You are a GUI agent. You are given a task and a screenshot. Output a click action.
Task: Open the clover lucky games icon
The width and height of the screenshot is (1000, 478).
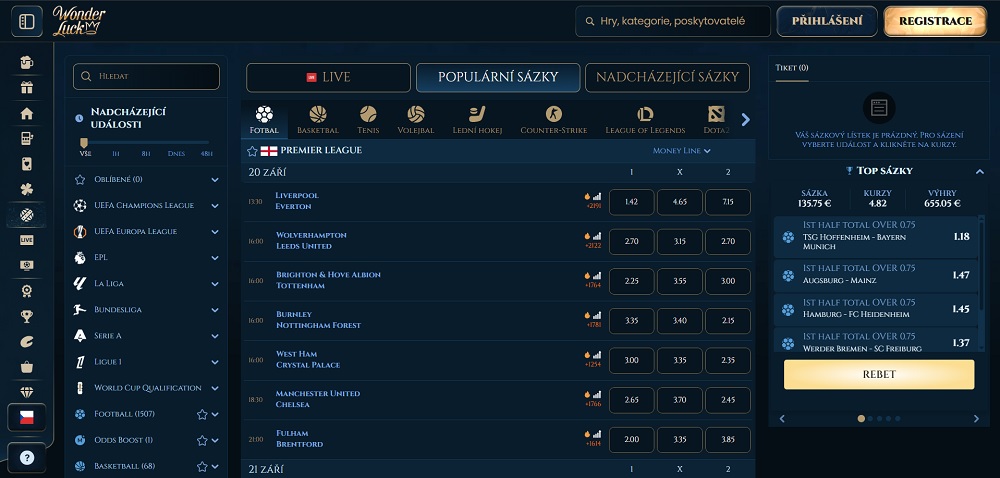pyautogui.click(x=27, y=189)
